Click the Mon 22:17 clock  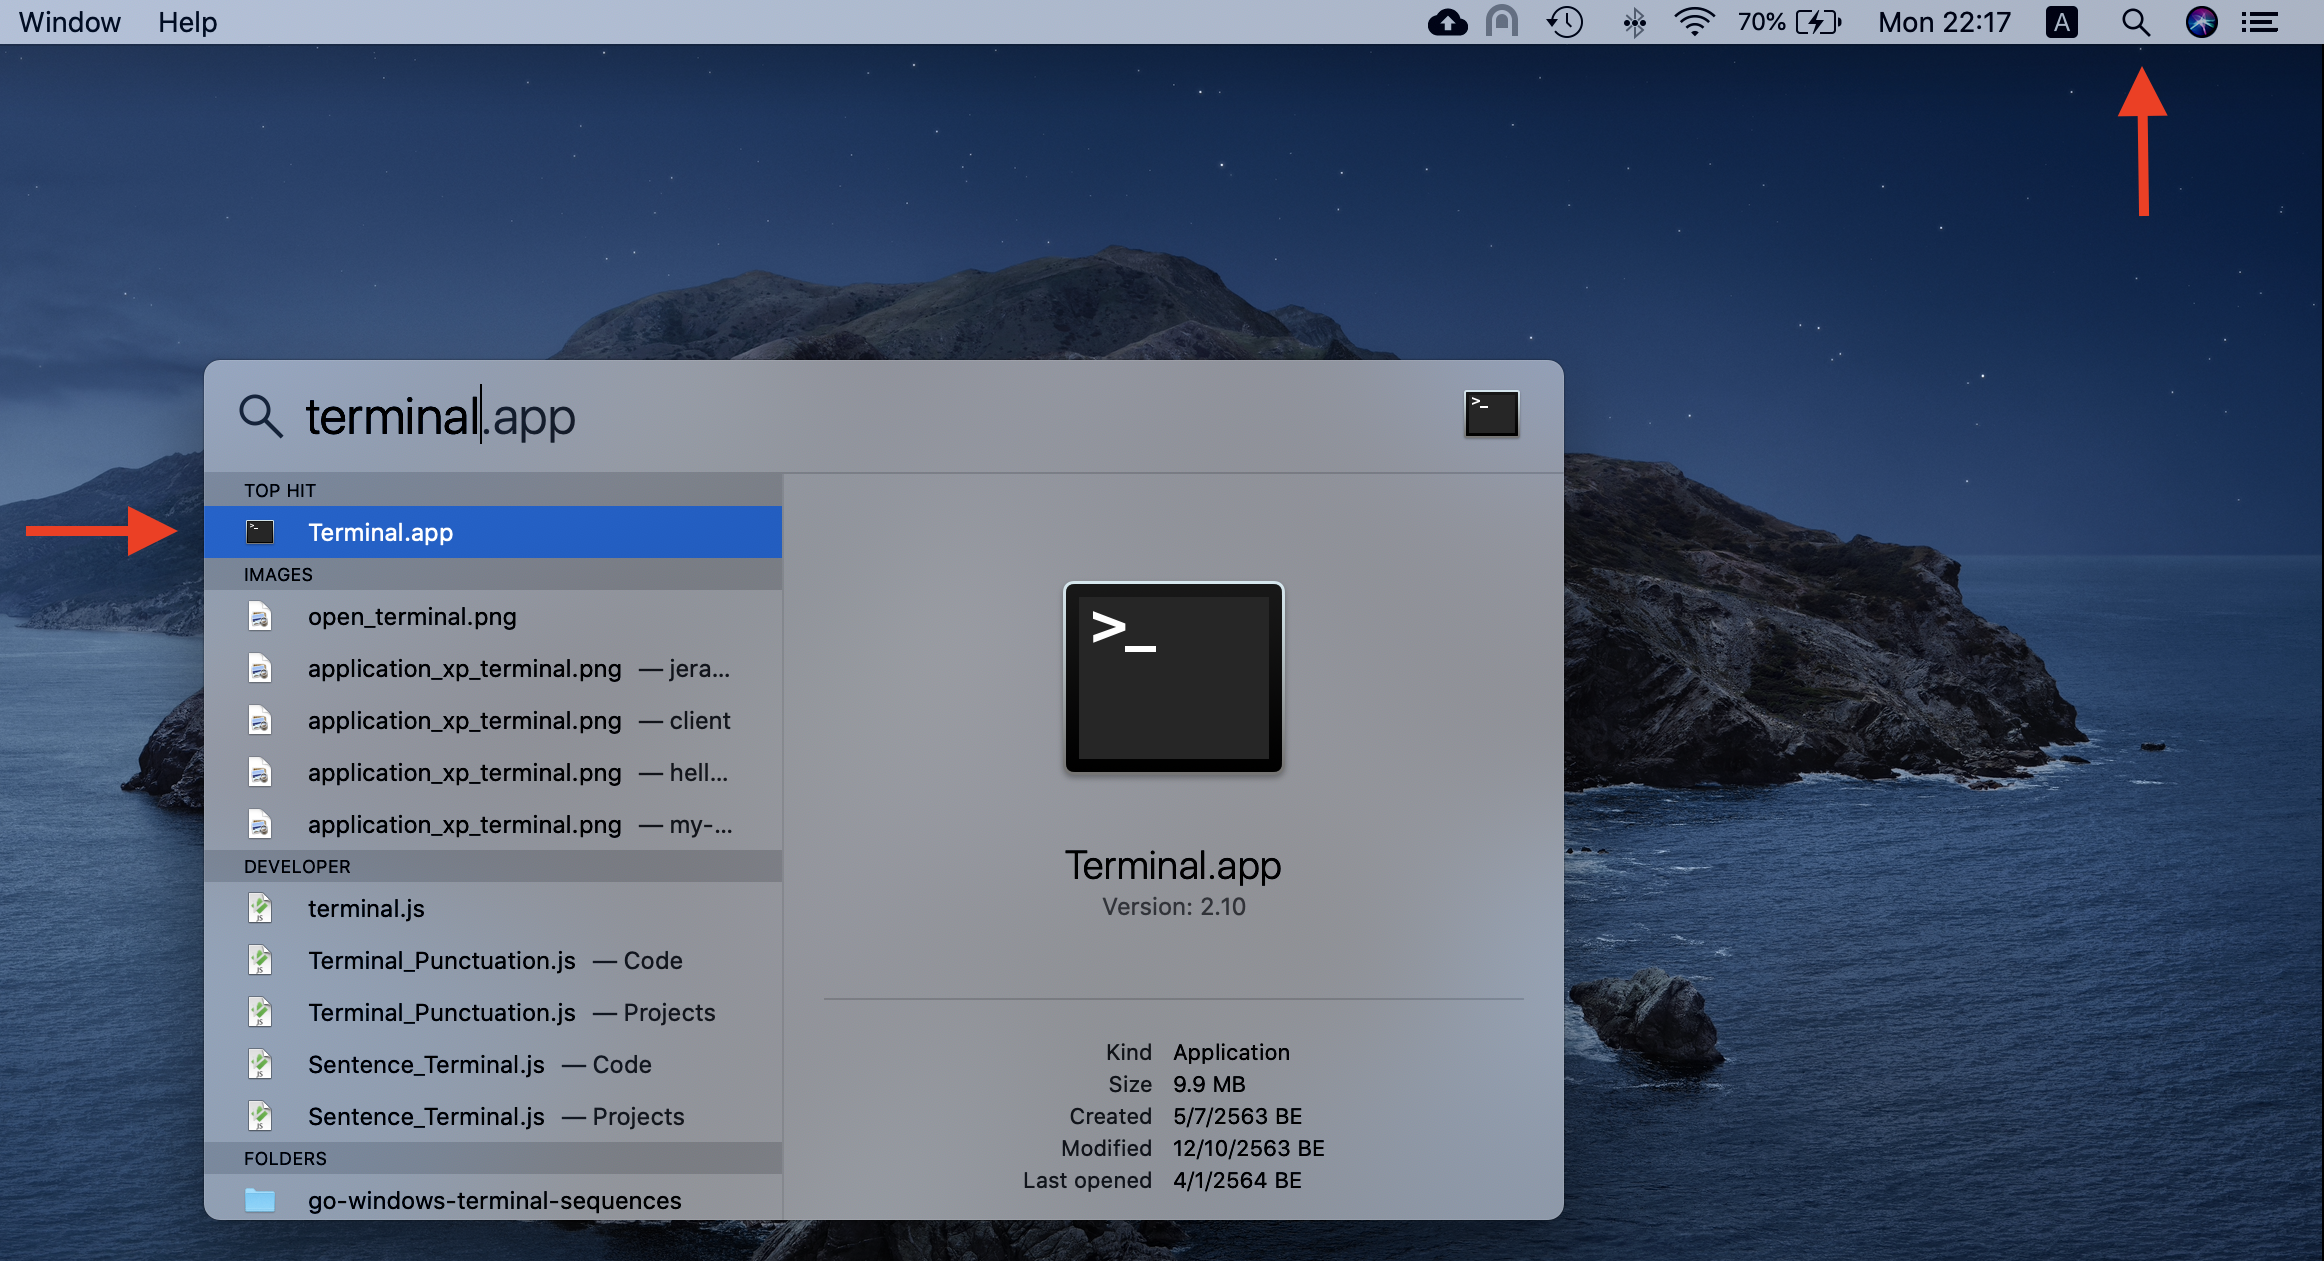coord(1944,22)
